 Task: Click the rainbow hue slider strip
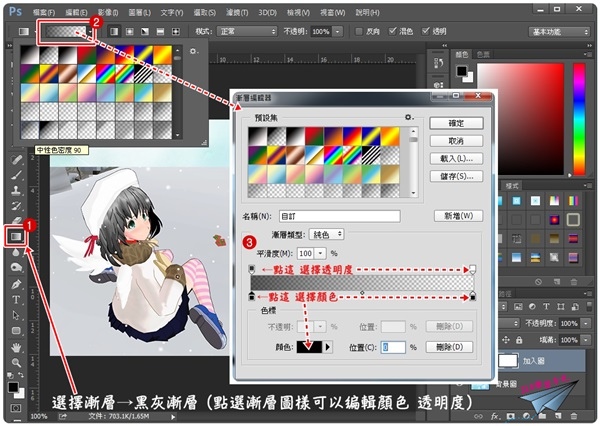point(579,120)
